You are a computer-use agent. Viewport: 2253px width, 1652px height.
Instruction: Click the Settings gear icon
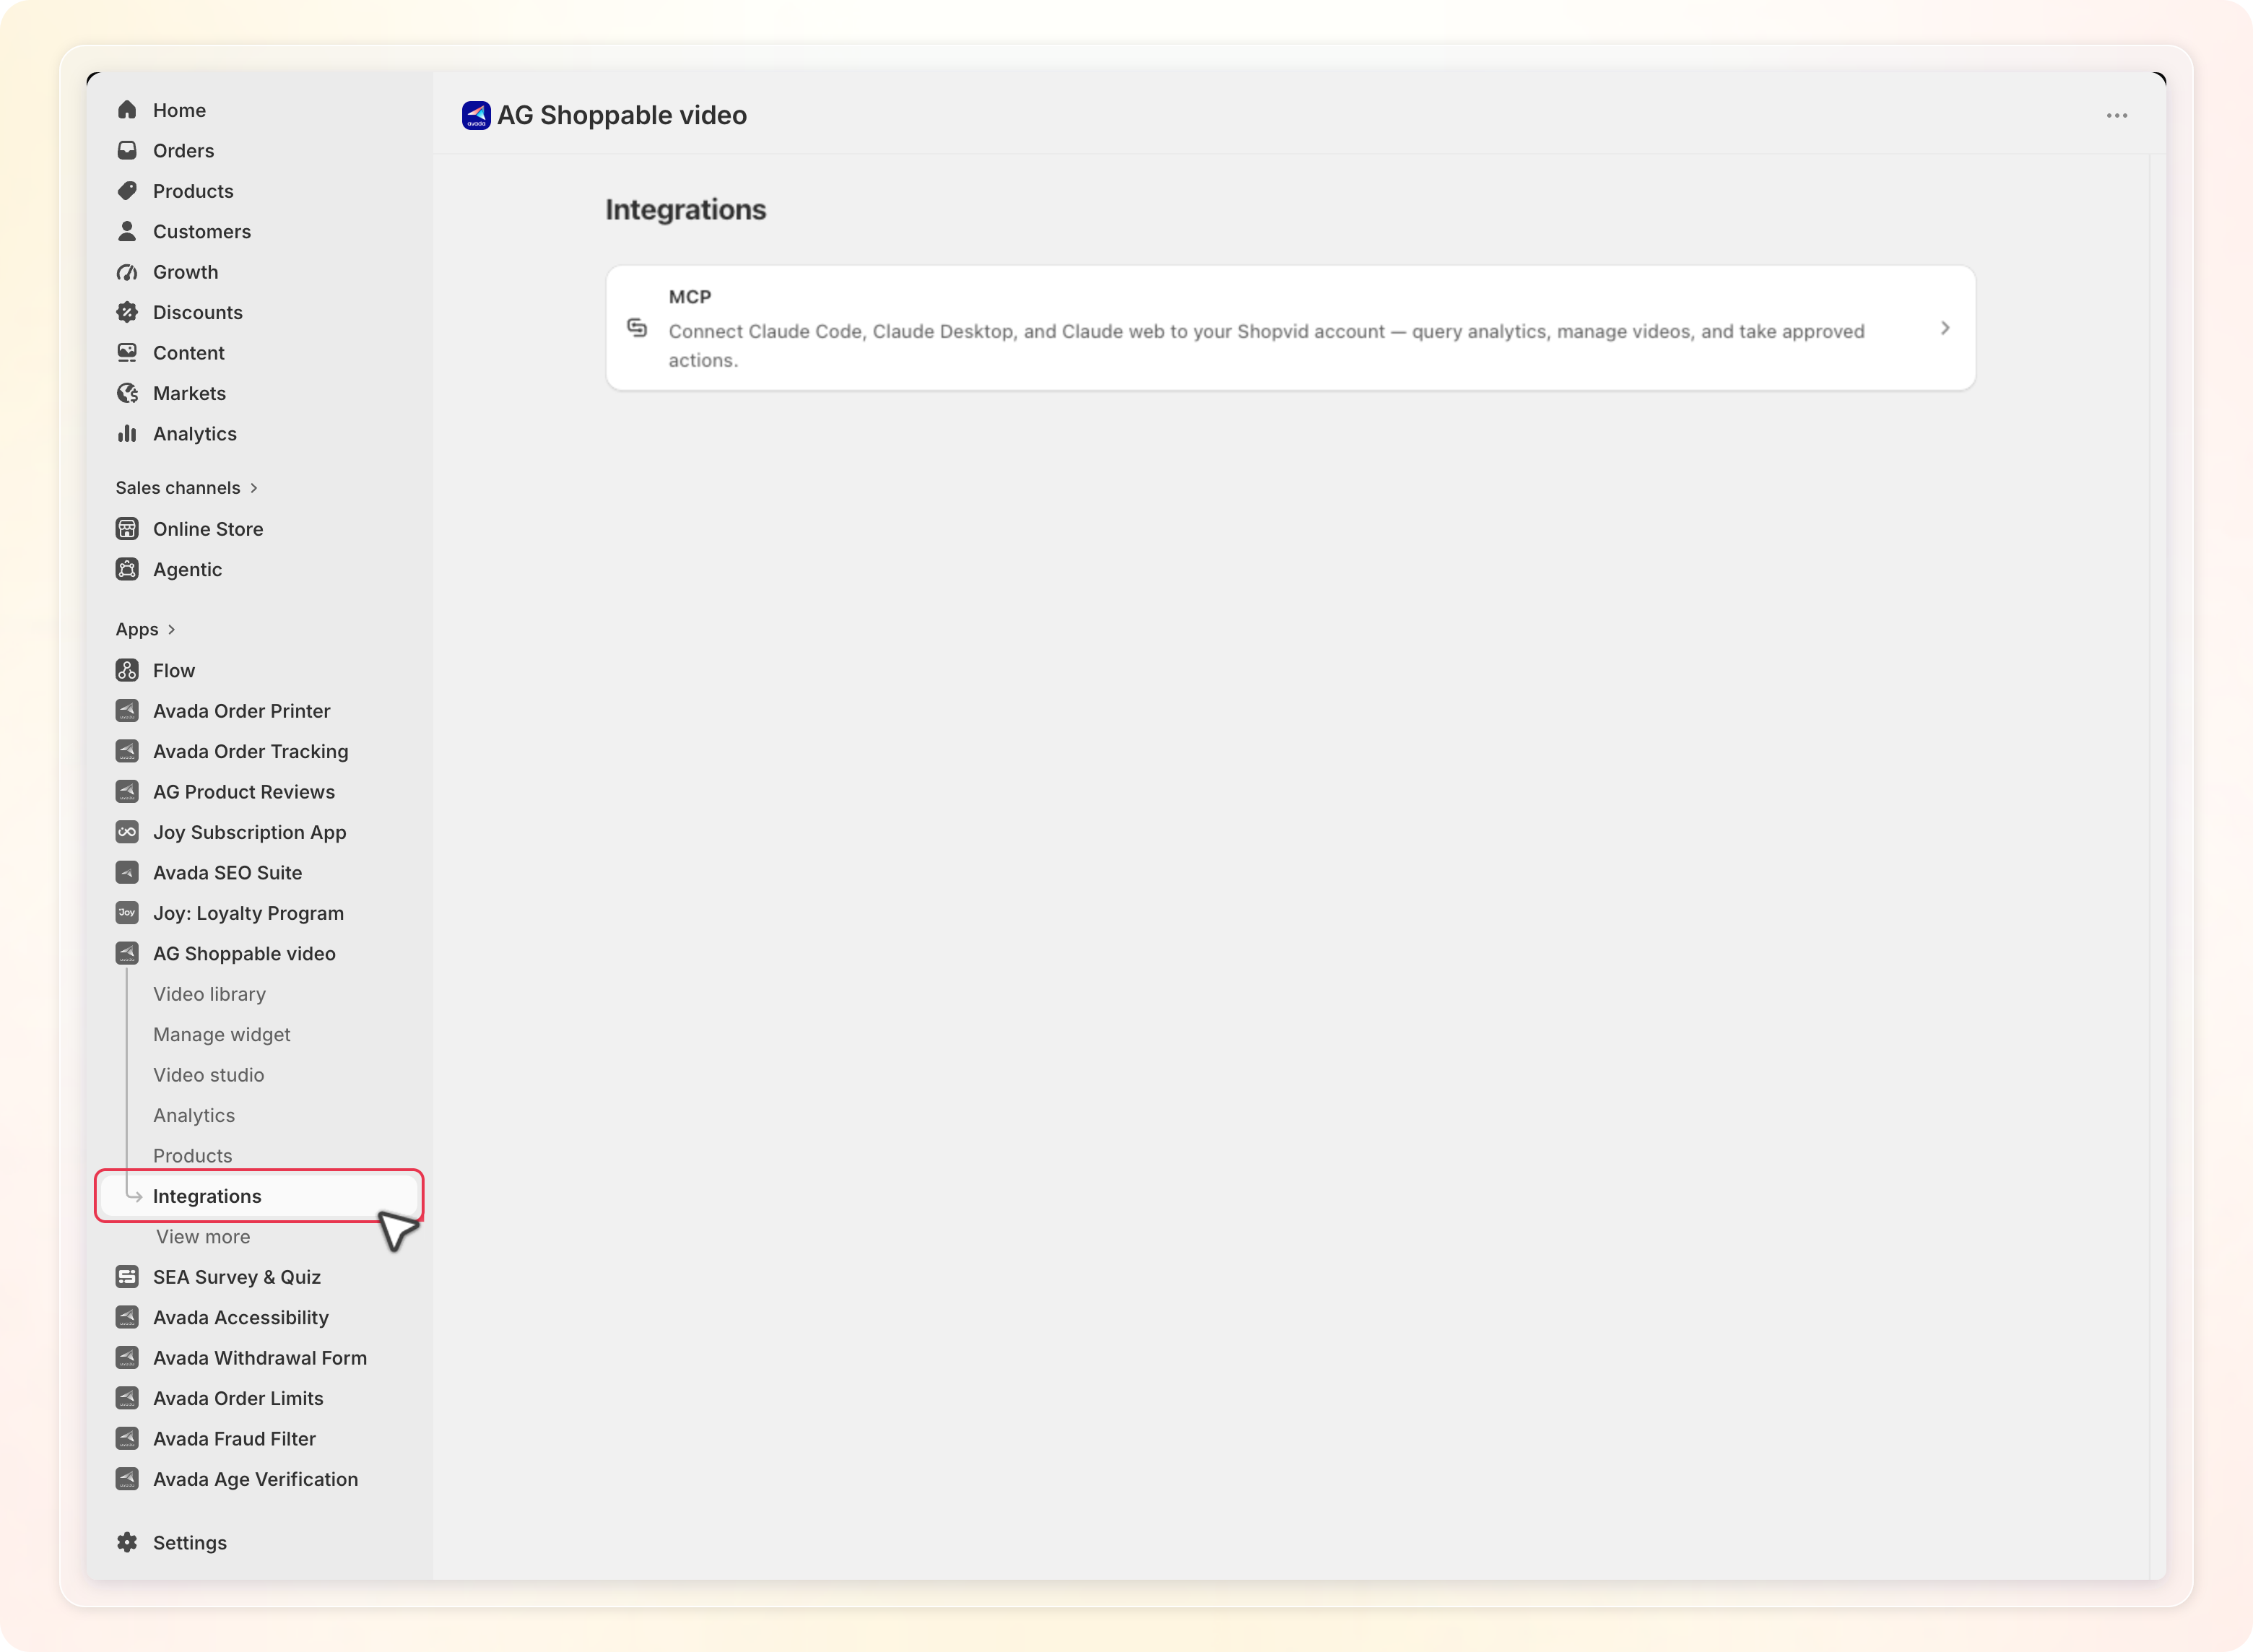click(127, 1543)
